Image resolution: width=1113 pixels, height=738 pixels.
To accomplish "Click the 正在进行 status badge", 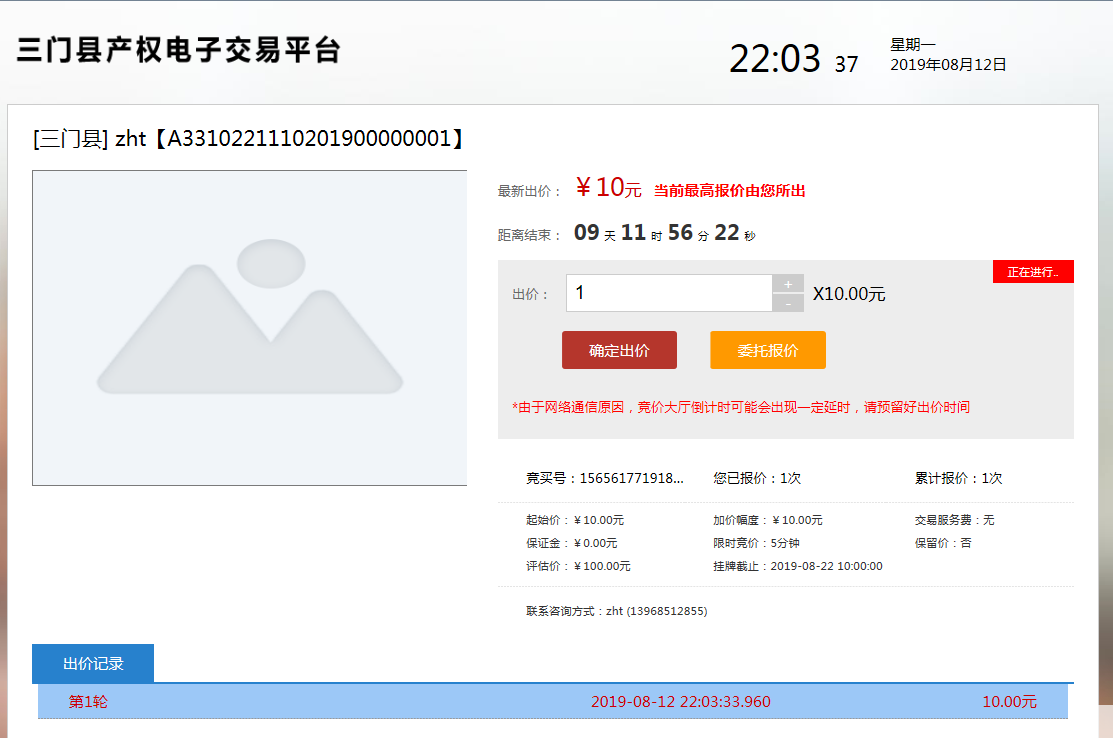I will coord(1033,272).
